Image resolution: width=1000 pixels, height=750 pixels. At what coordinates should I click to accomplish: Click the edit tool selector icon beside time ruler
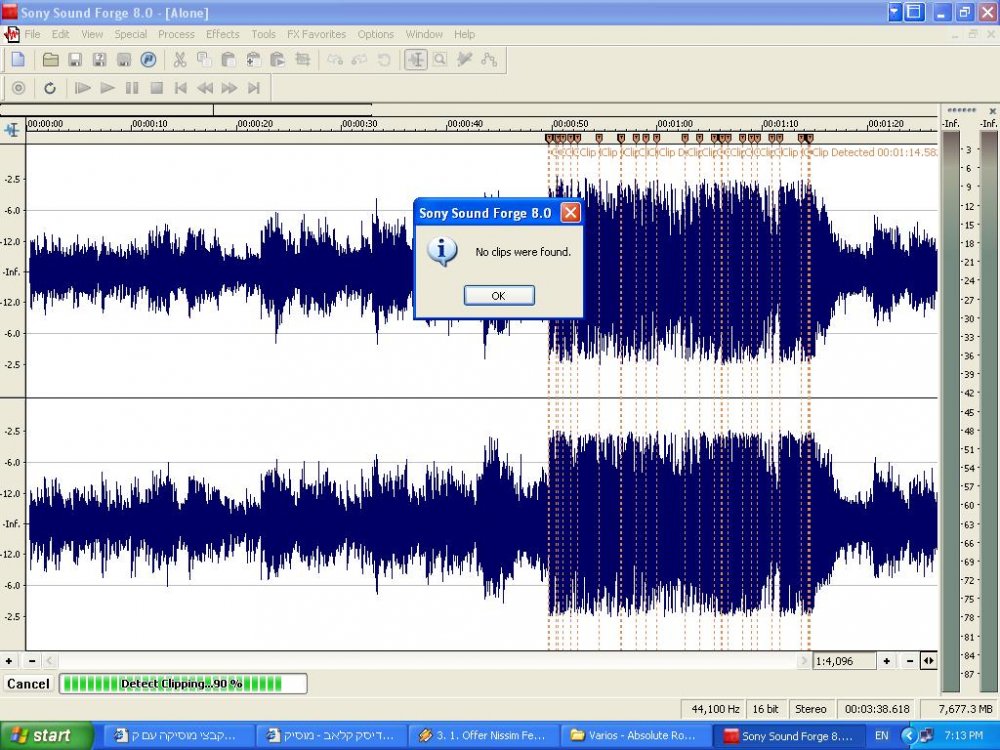[x=11, y=130]
